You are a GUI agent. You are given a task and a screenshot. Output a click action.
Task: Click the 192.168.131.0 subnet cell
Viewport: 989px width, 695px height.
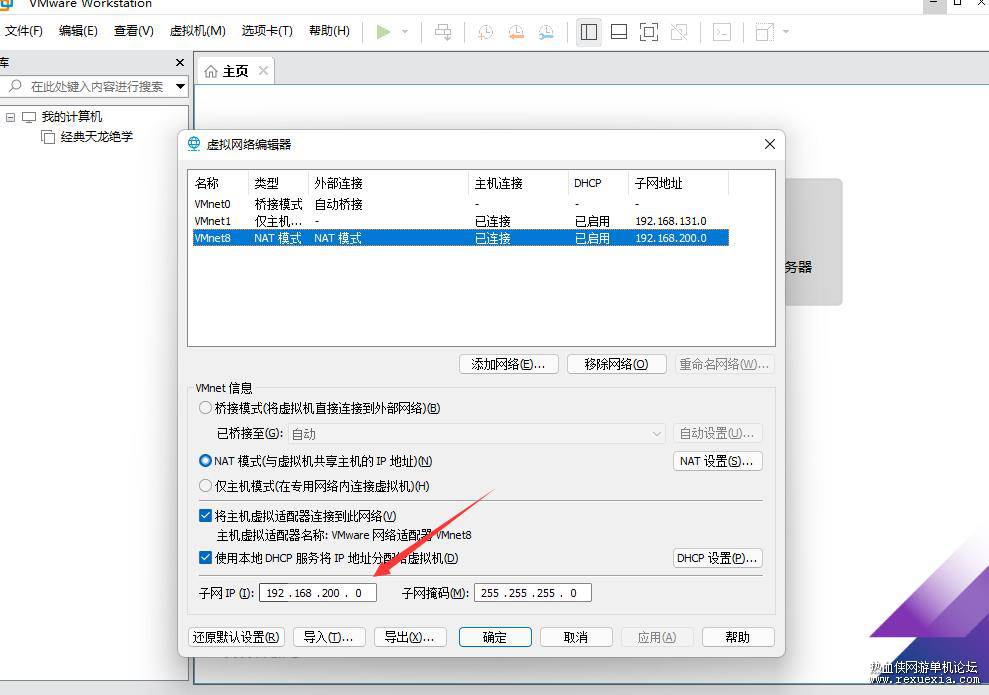coord(670,221)
